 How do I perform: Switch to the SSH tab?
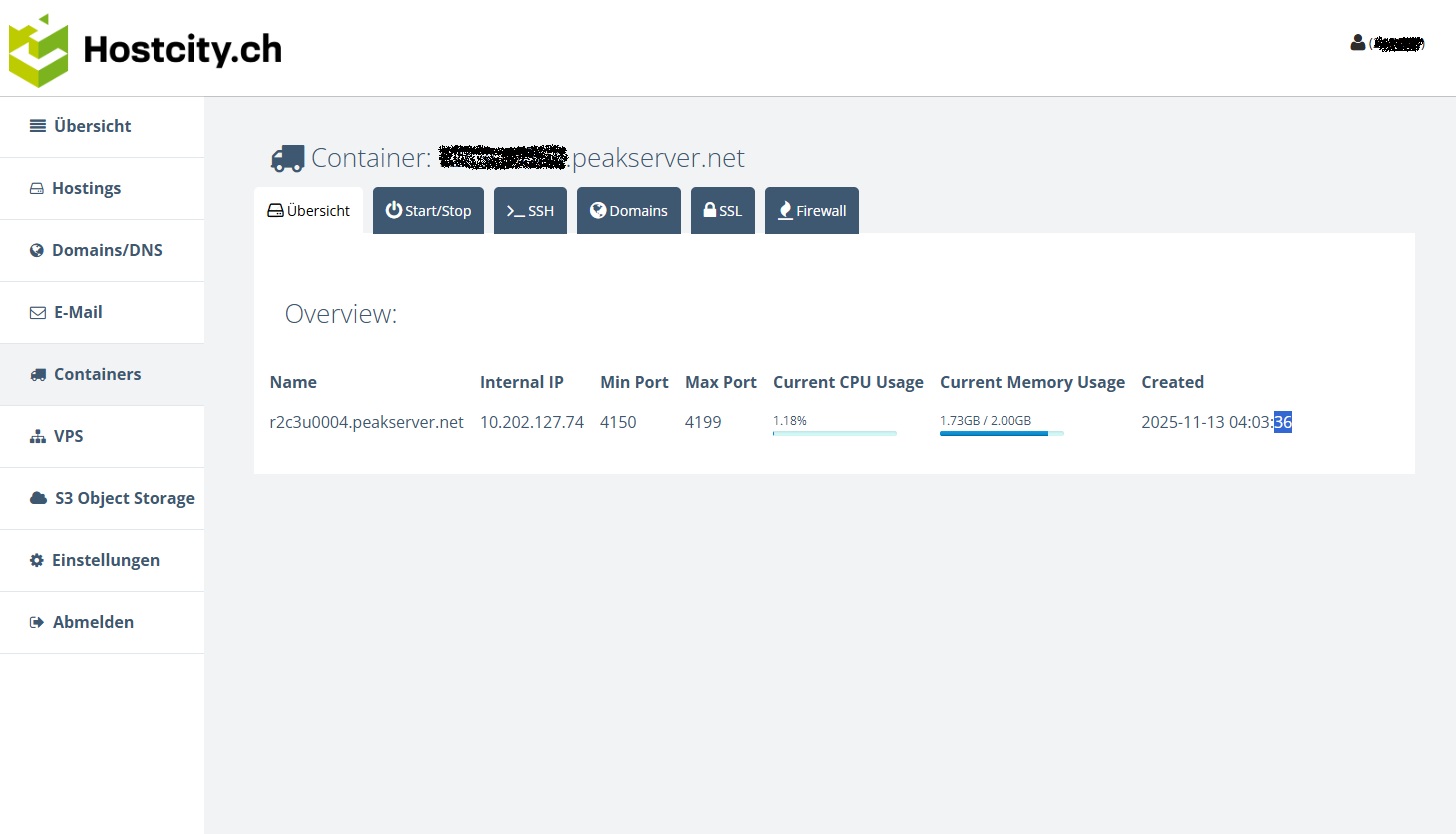530,211
